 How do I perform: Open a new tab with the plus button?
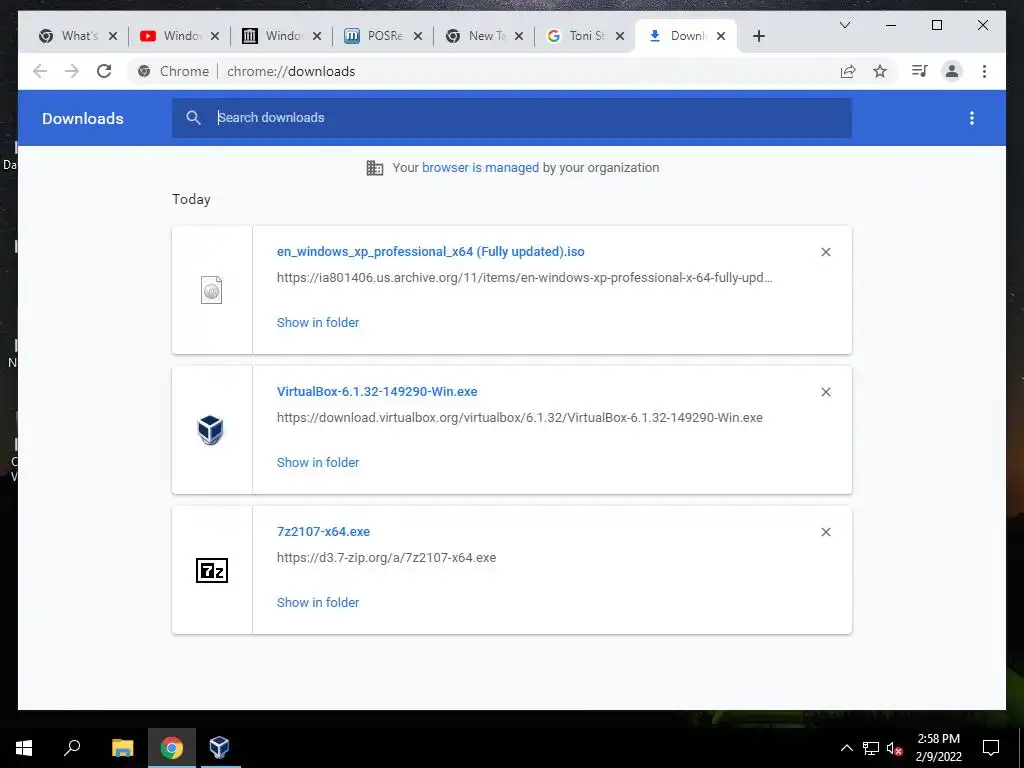(x=758, y=36)
